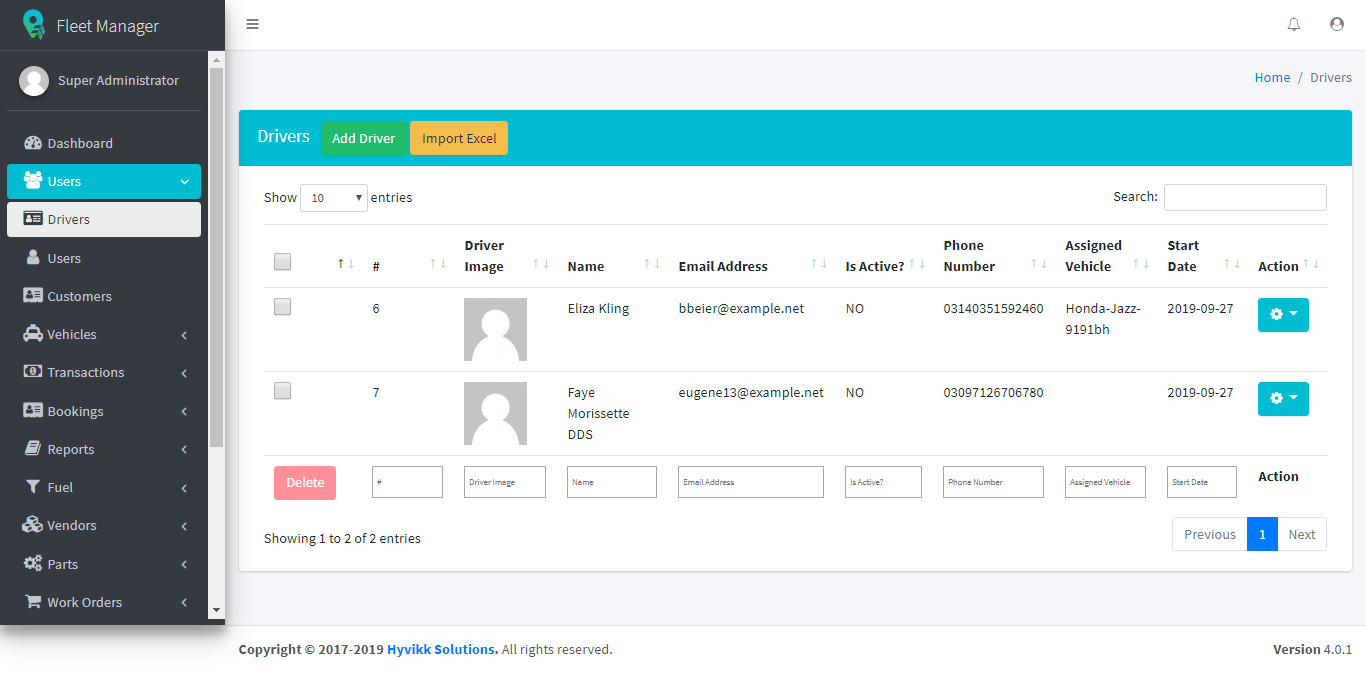
Task: Sort by Name column arrows
Action: tap(652, 263)
